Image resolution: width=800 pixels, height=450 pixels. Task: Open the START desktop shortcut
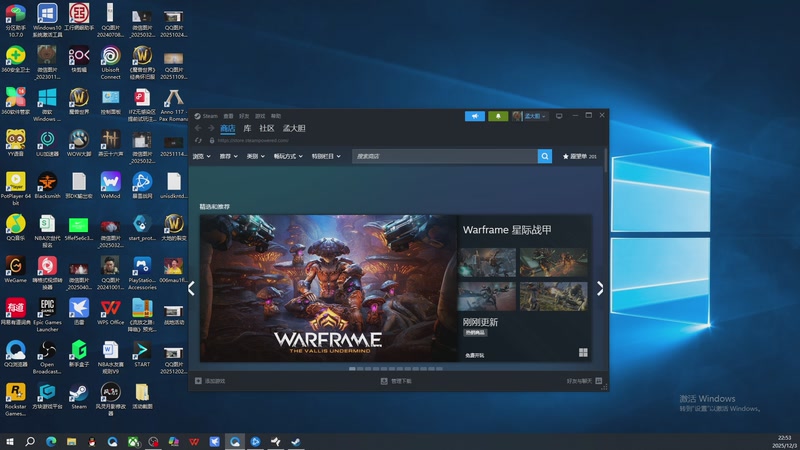tap(142, 354)
